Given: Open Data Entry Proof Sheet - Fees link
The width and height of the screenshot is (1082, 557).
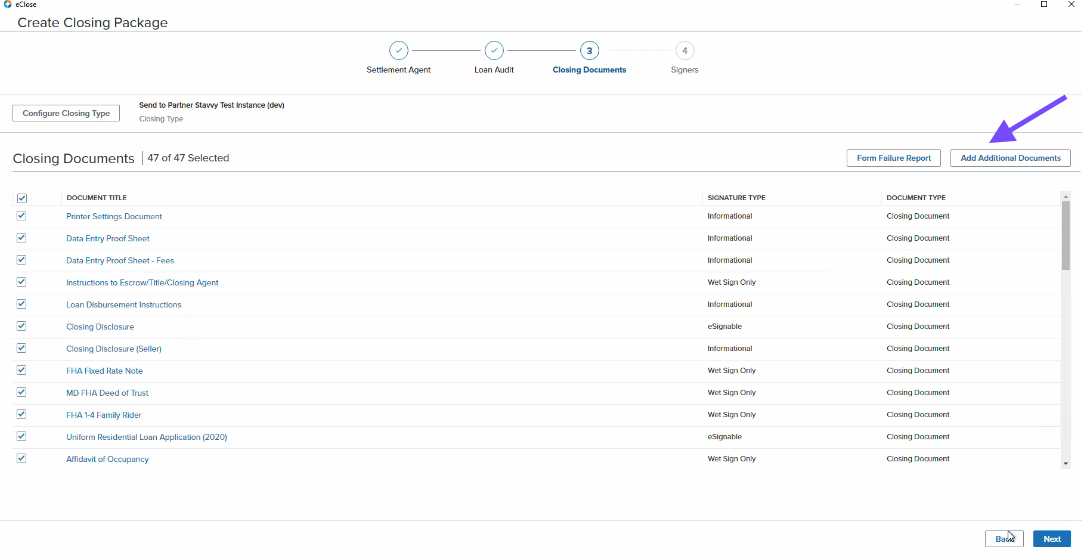Looking at the screenshot, I should coord(120,261).
